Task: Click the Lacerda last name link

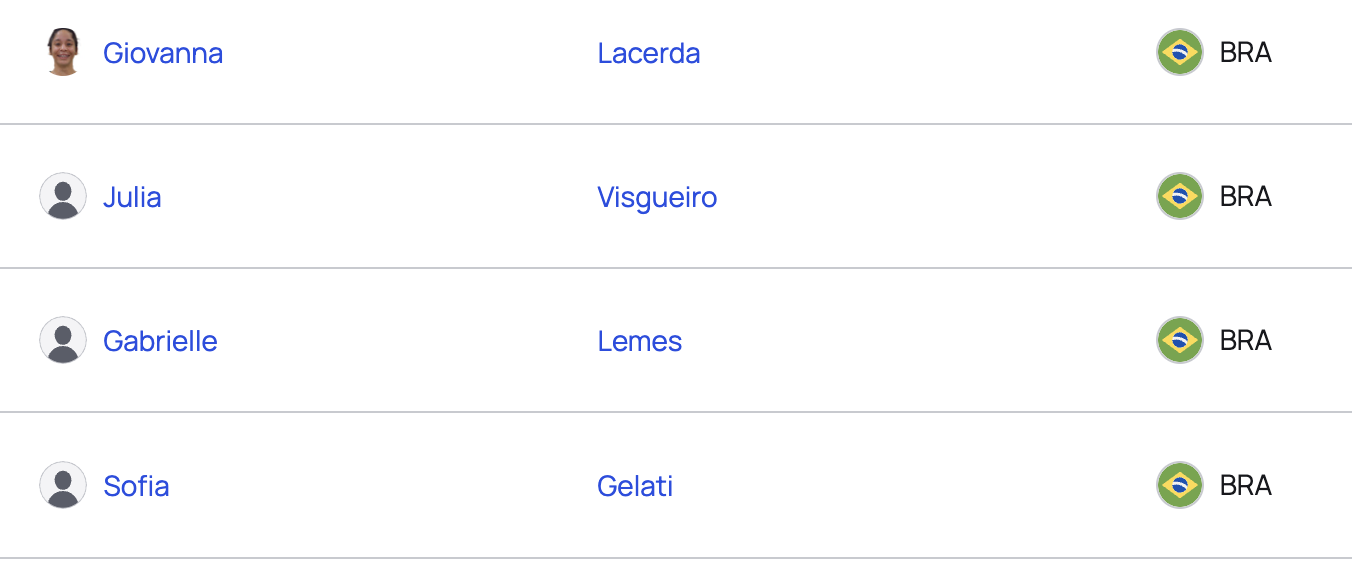Action: (649, 52)
